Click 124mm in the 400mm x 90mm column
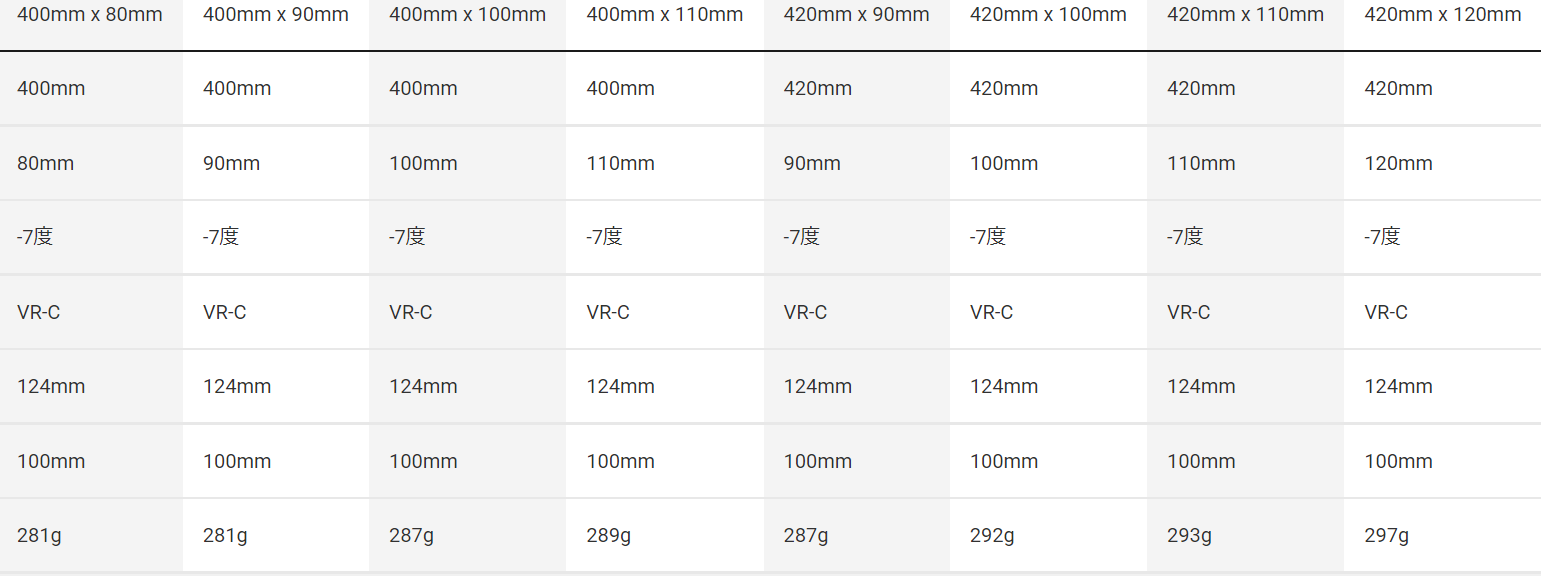 click(x=237, y=386)
